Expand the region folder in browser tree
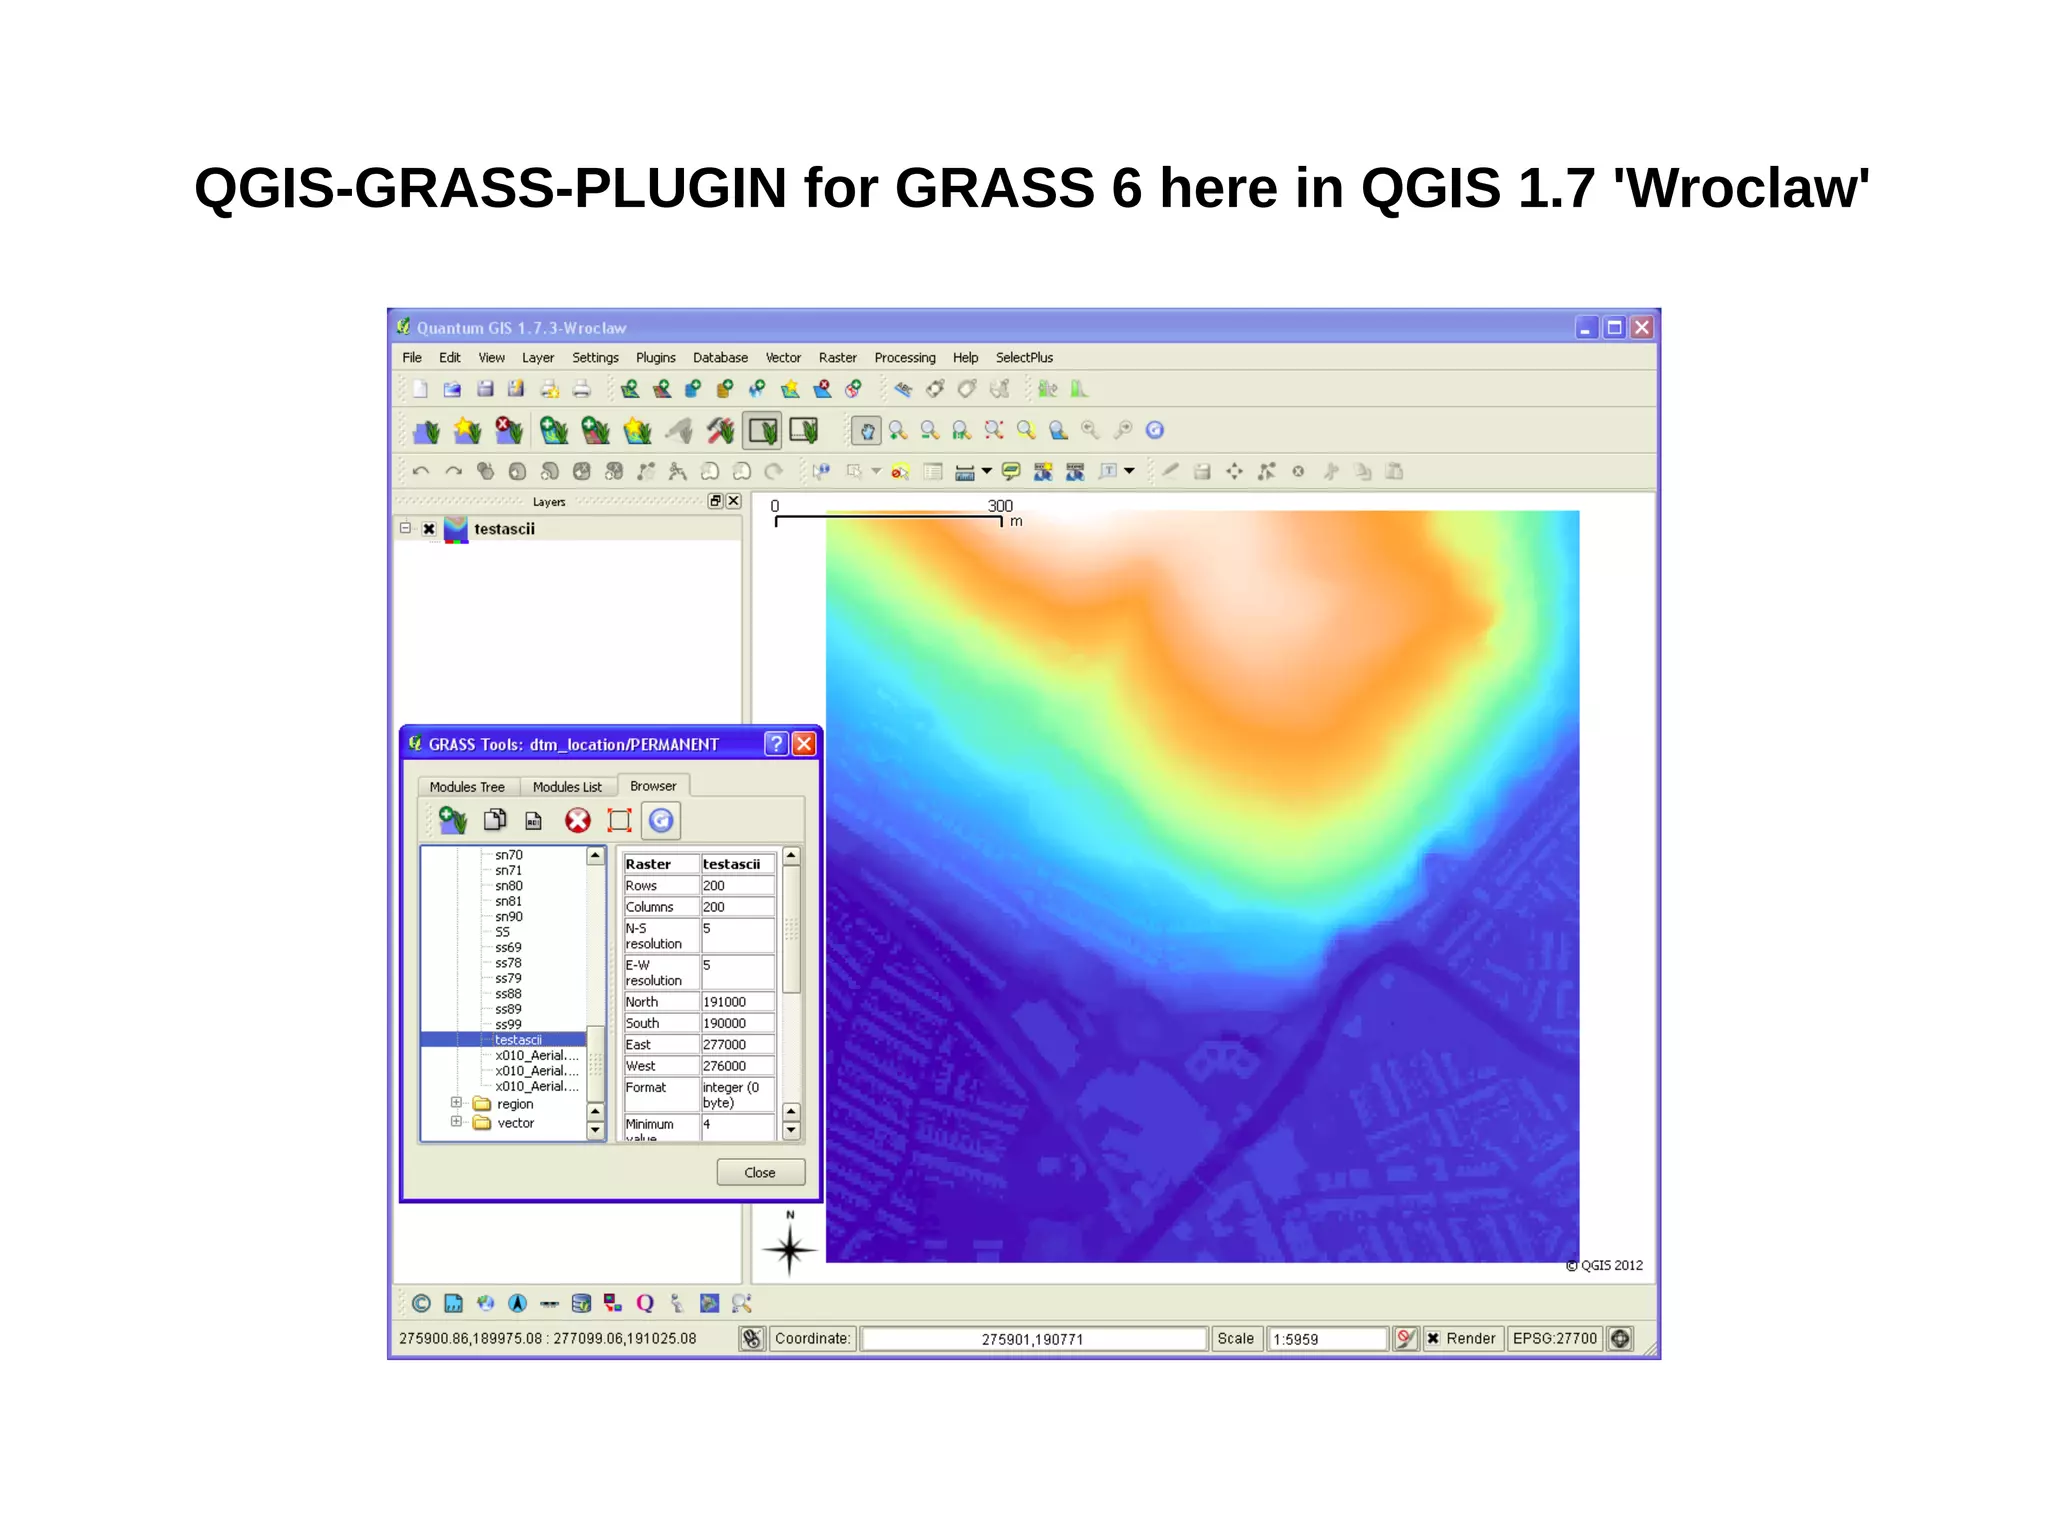 coord(456,1102)
